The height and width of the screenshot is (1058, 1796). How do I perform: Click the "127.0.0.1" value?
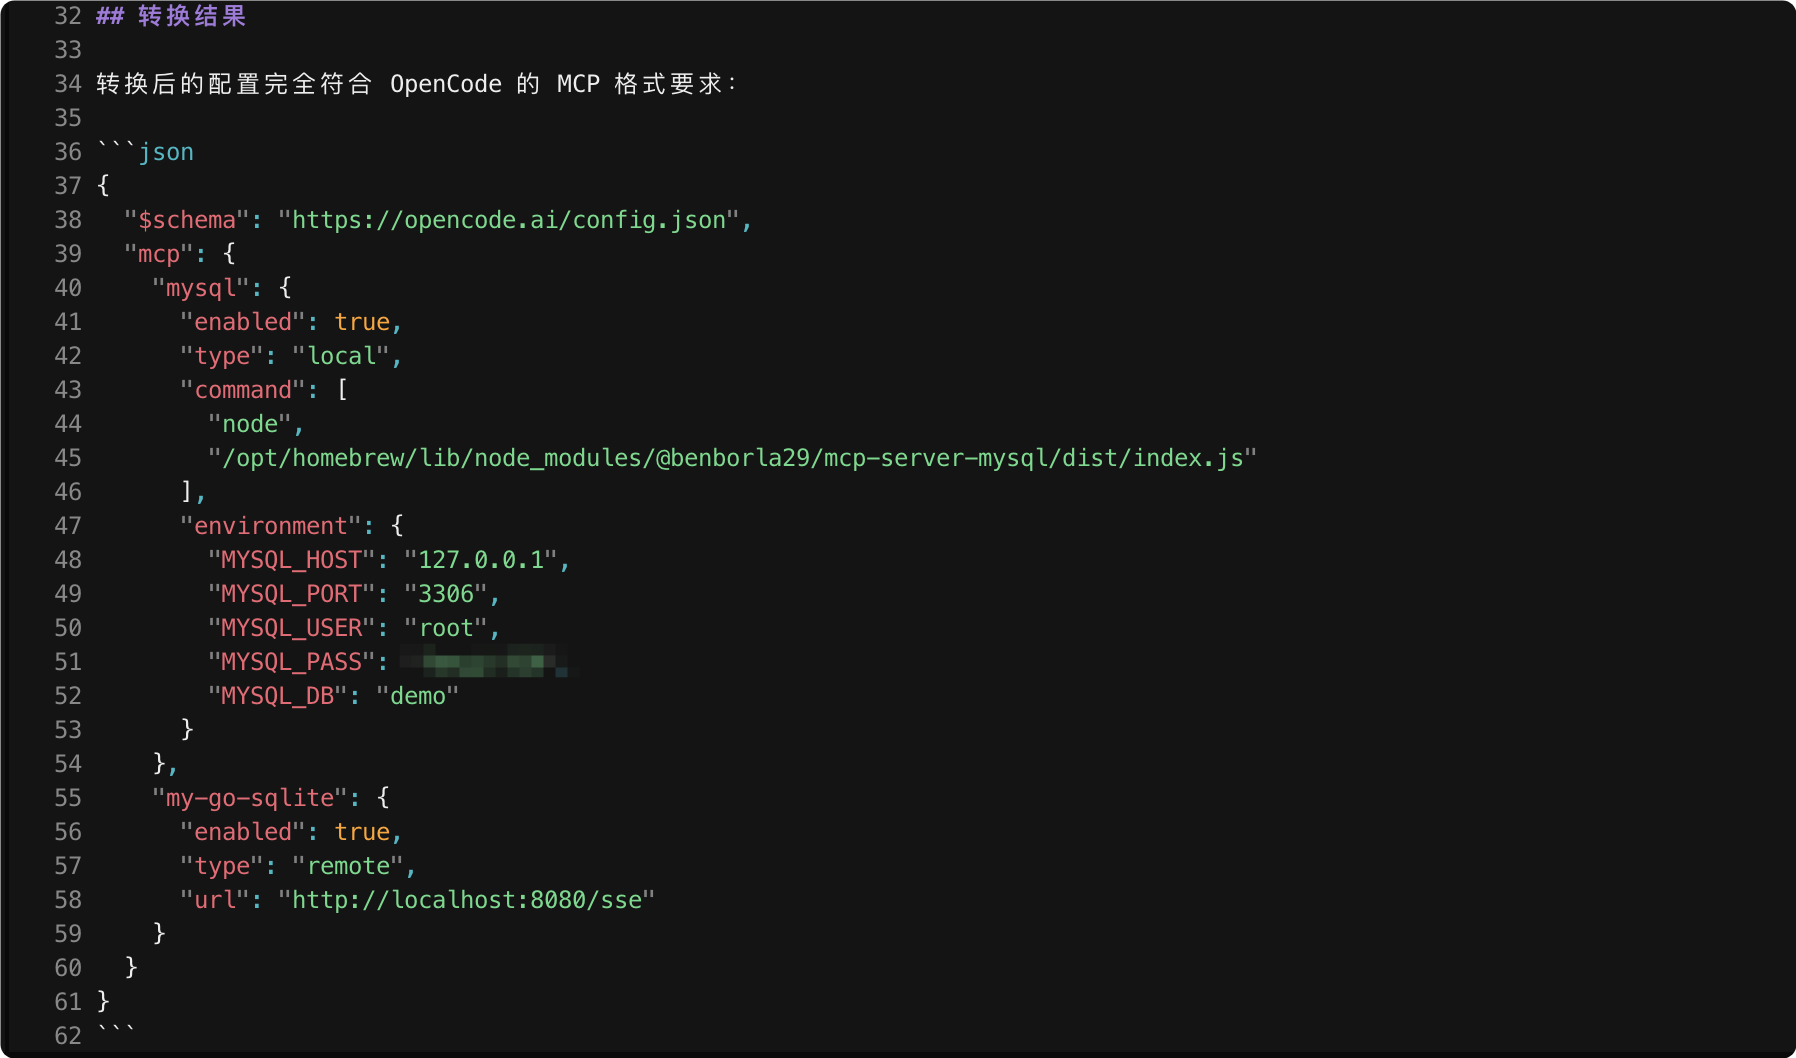[x=481, y=560]
